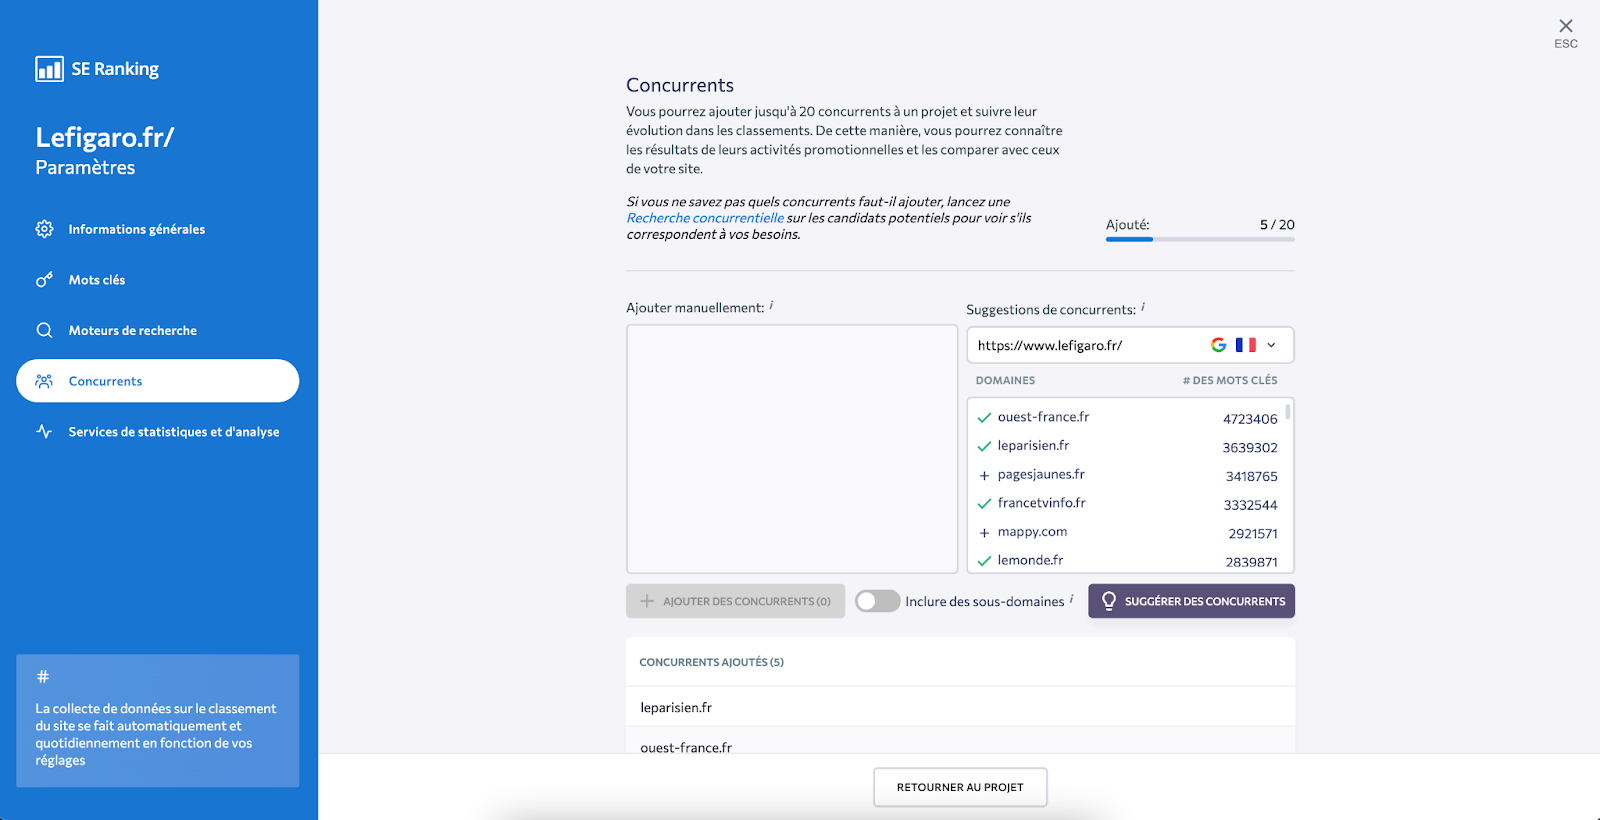Click the value 2921571
The image size is (1600, 820).
(1253, 534)
